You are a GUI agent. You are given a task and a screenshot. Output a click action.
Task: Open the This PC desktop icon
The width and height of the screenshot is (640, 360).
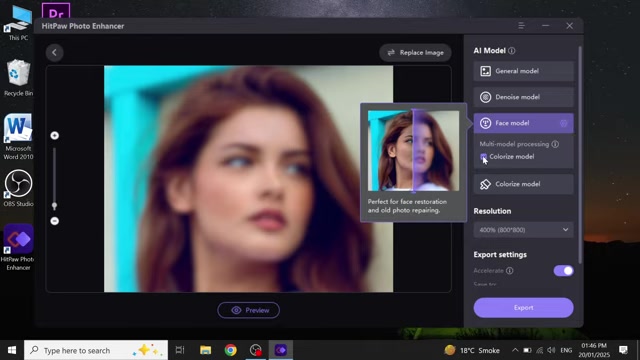[x=18, y=23]
